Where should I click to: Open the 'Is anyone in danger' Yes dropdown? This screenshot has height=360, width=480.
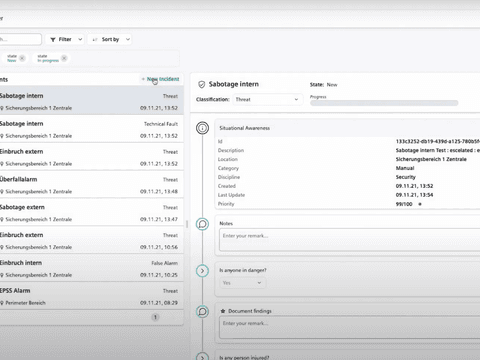tap(242, 283)
